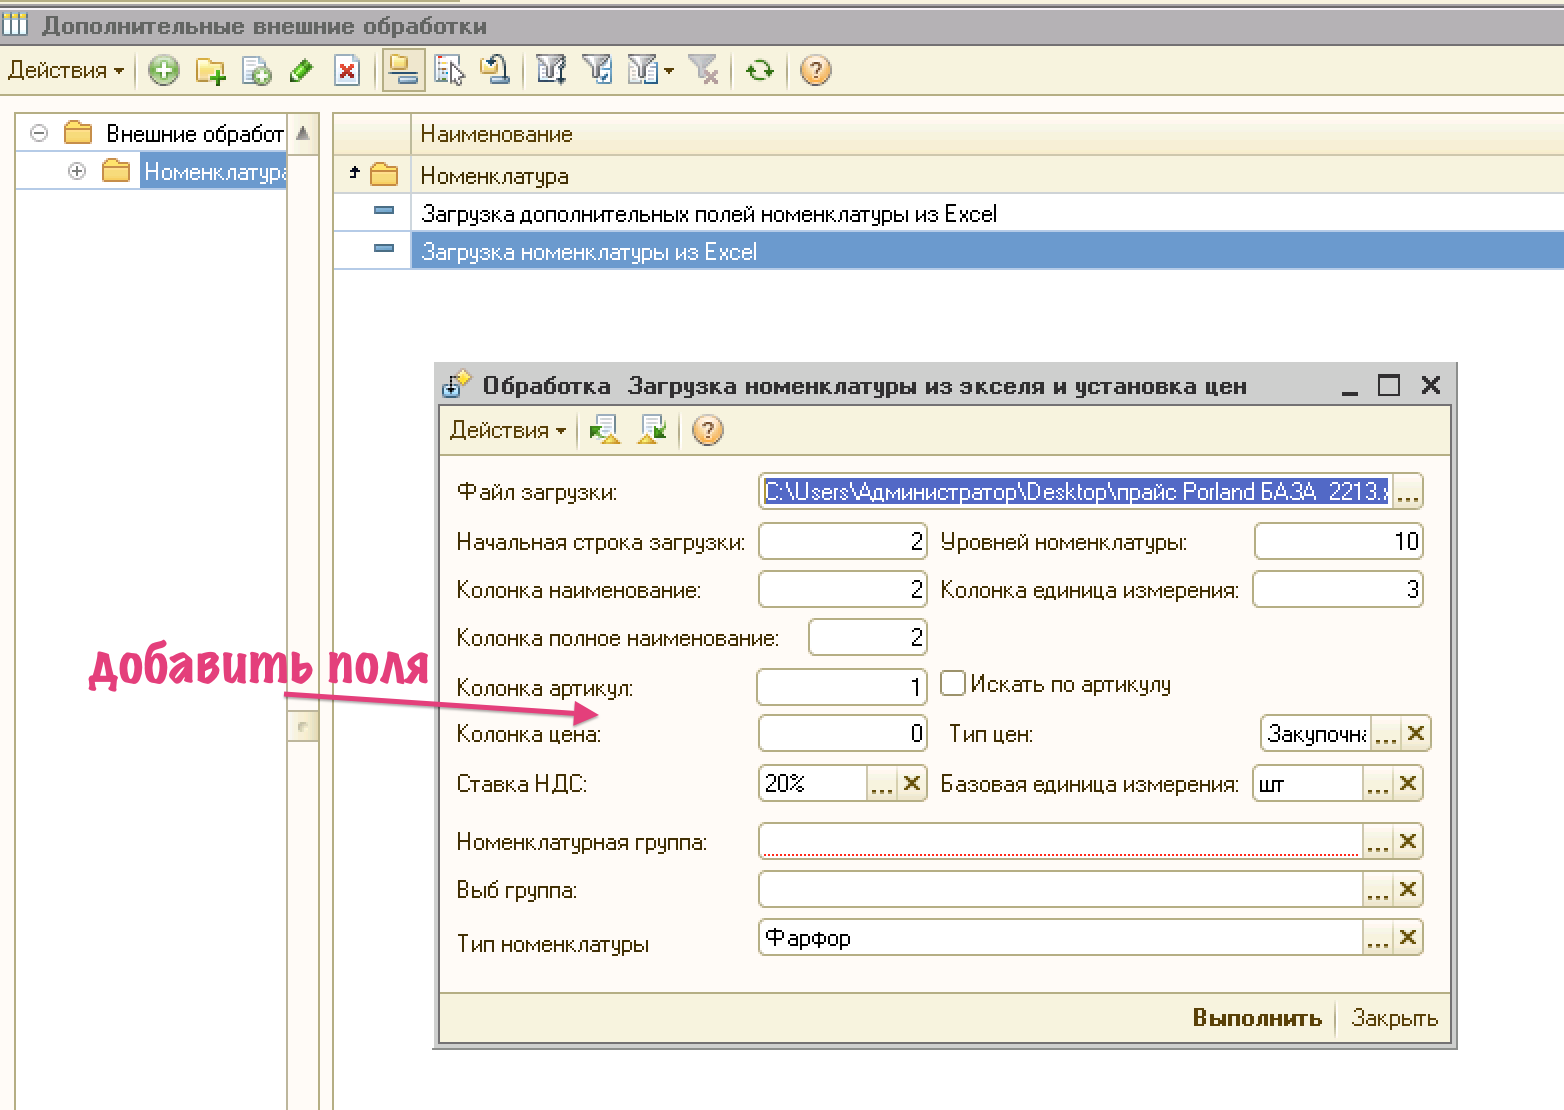
Task: Toggle hierarchical view icon in main toolbar
Action: coord(403,71)
